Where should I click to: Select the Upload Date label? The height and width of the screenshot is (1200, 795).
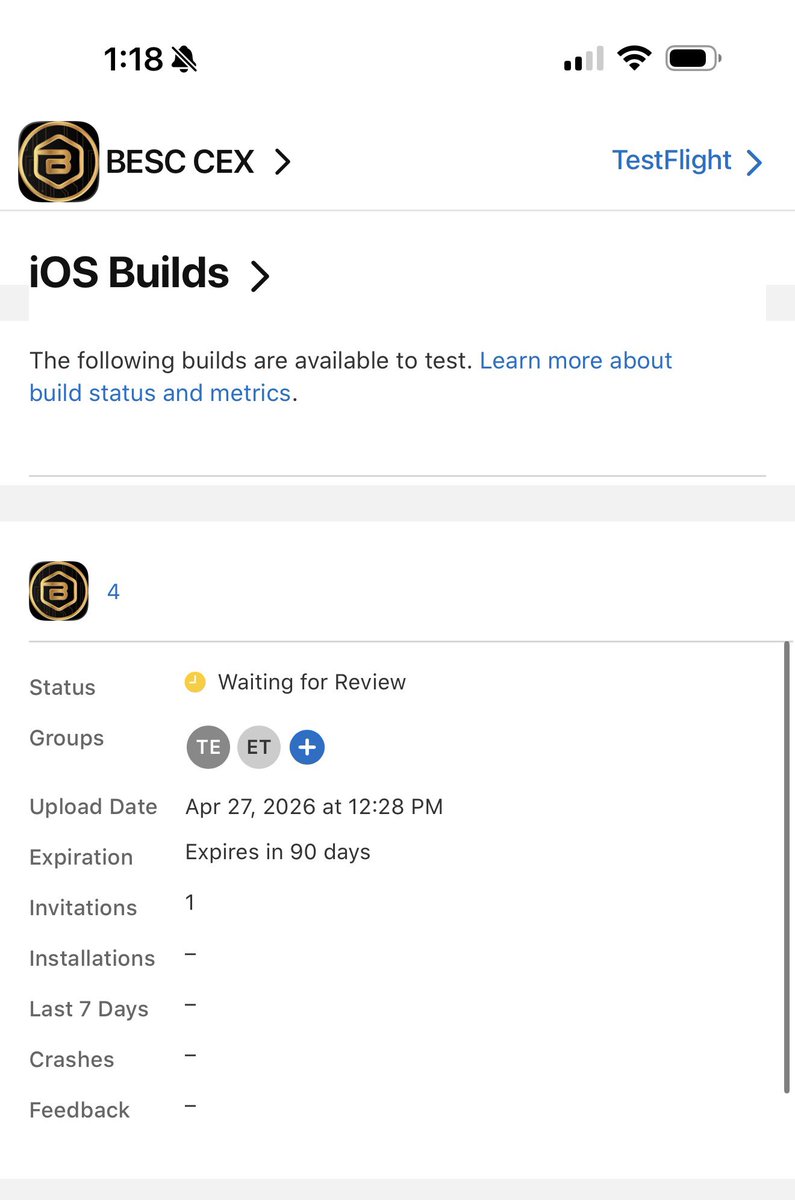(x=93, y=807)
